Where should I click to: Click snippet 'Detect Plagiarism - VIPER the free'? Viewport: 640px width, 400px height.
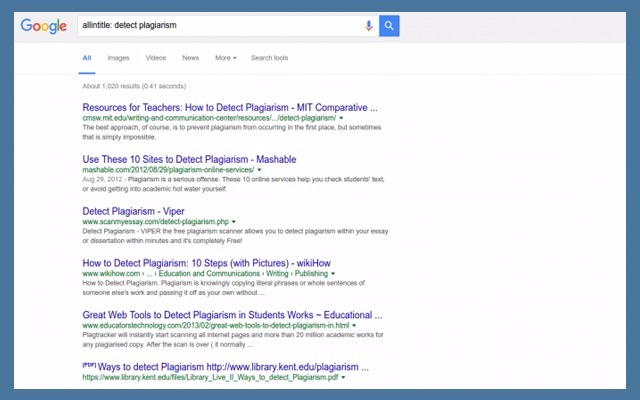coord(235,236)
